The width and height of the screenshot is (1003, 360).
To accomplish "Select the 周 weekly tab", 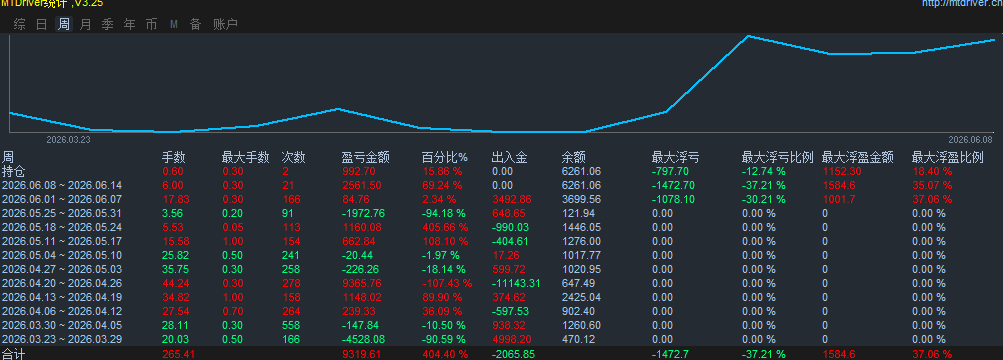I will click(64, 25).
